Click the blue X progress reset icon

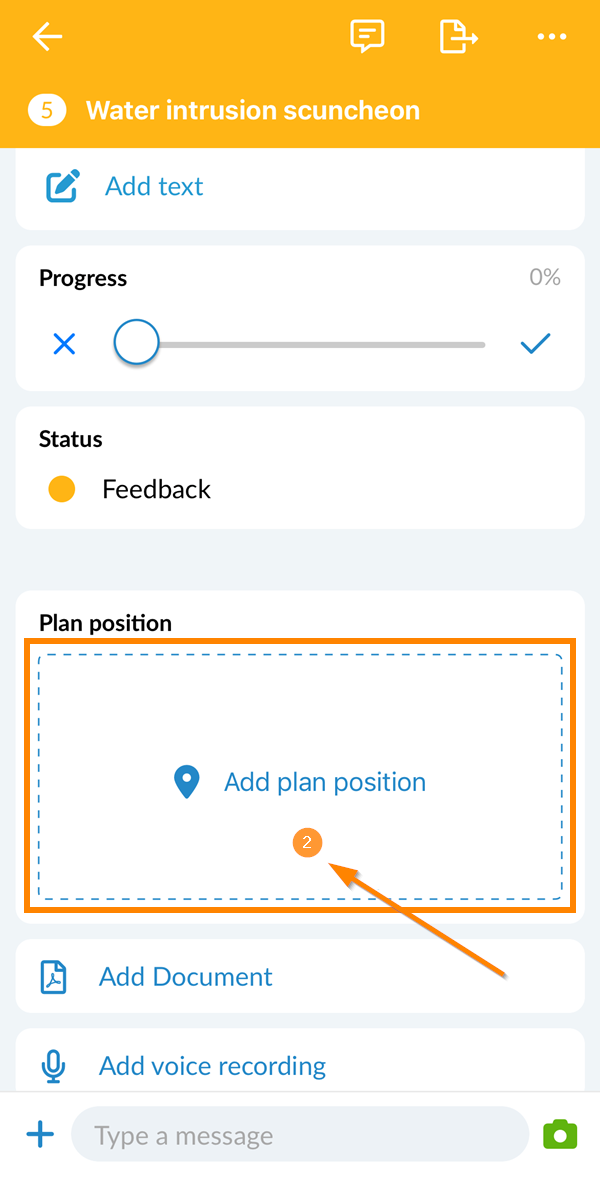(64, 345)
